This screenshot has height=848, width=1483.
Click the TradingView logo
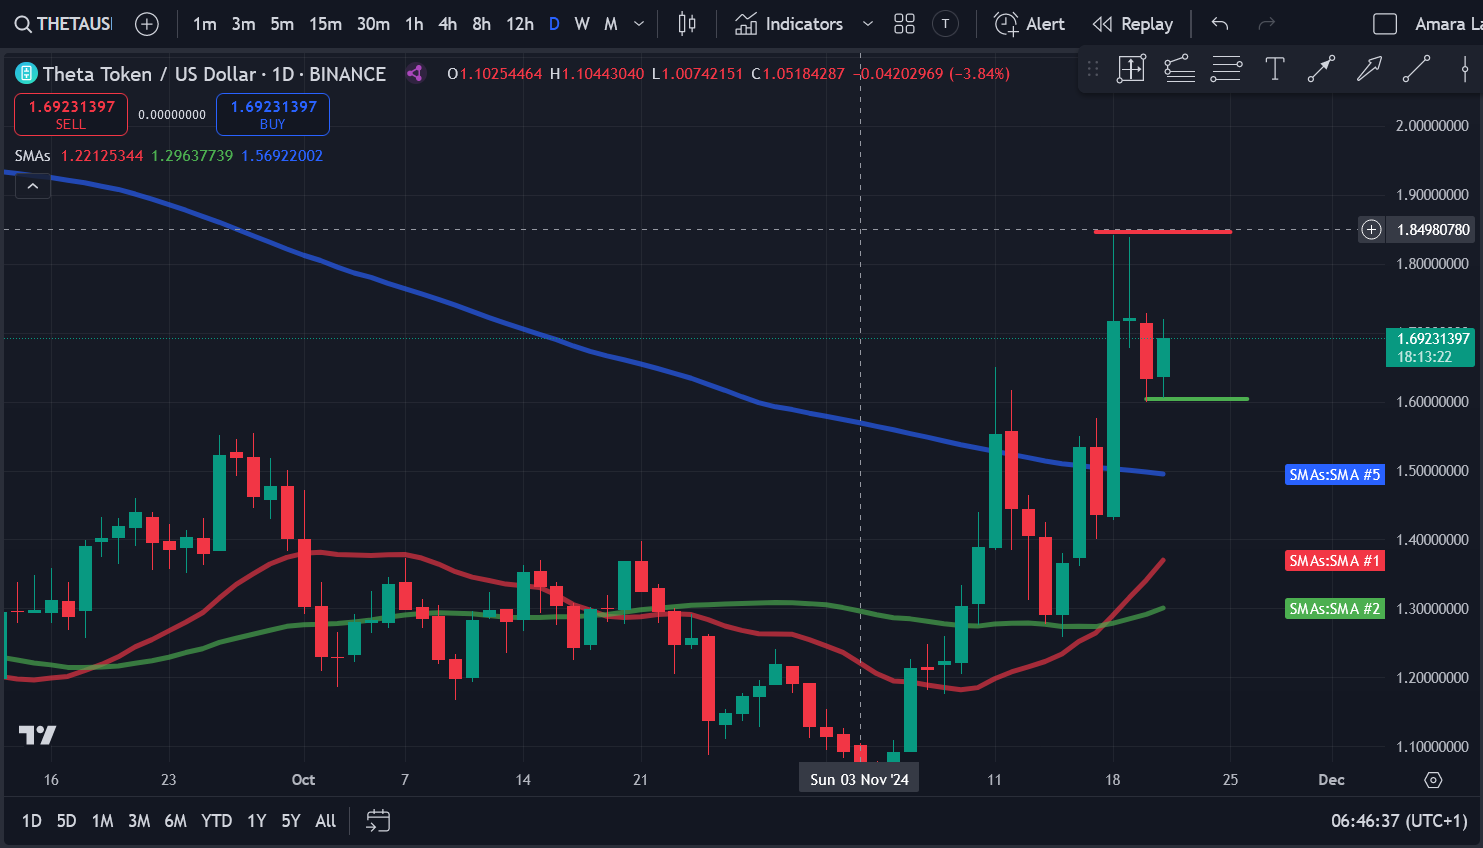(x=38, y=735)
